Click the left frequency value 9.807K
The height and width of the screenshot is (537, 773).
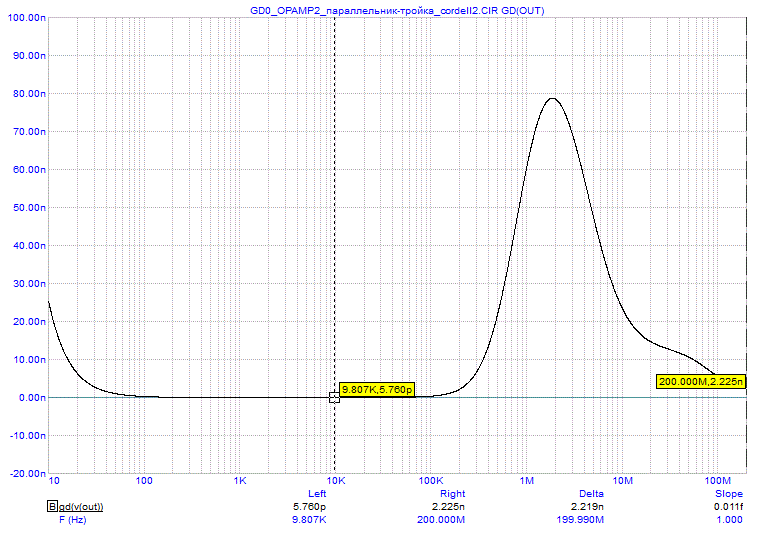[x=309, y=519]
